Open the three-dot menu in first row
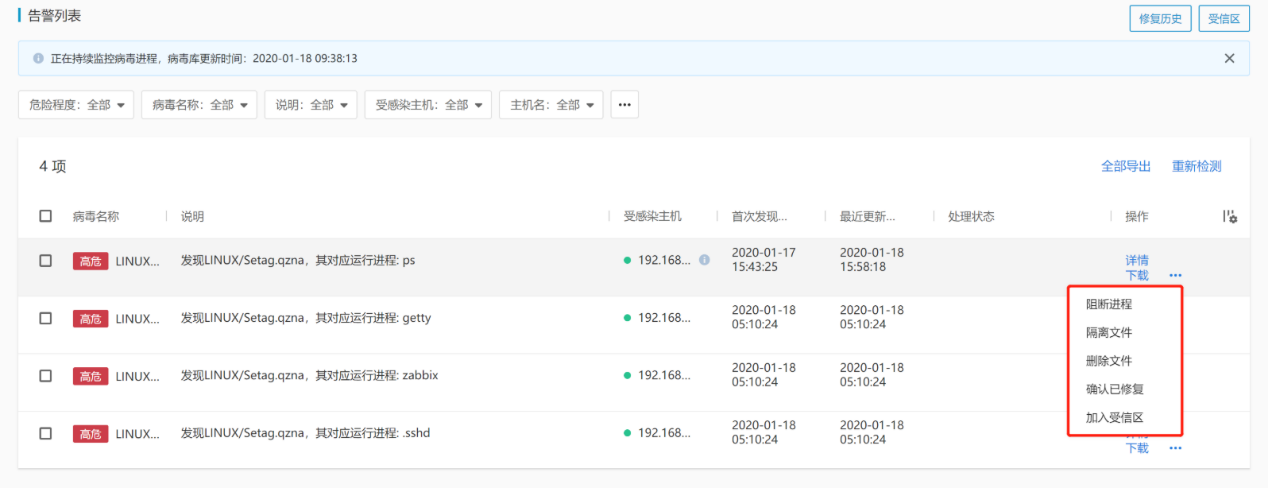The height and width of the screenshot is (488, 1268). [1175, 275]
